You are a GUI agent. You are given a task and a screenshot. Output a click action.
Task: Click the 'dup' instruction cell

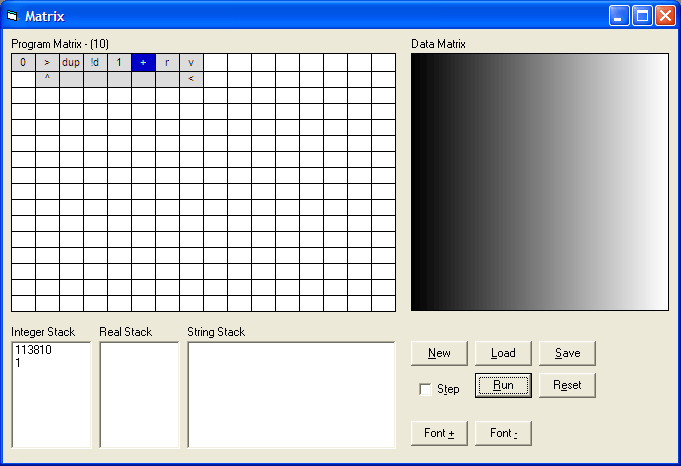[71, 62]
